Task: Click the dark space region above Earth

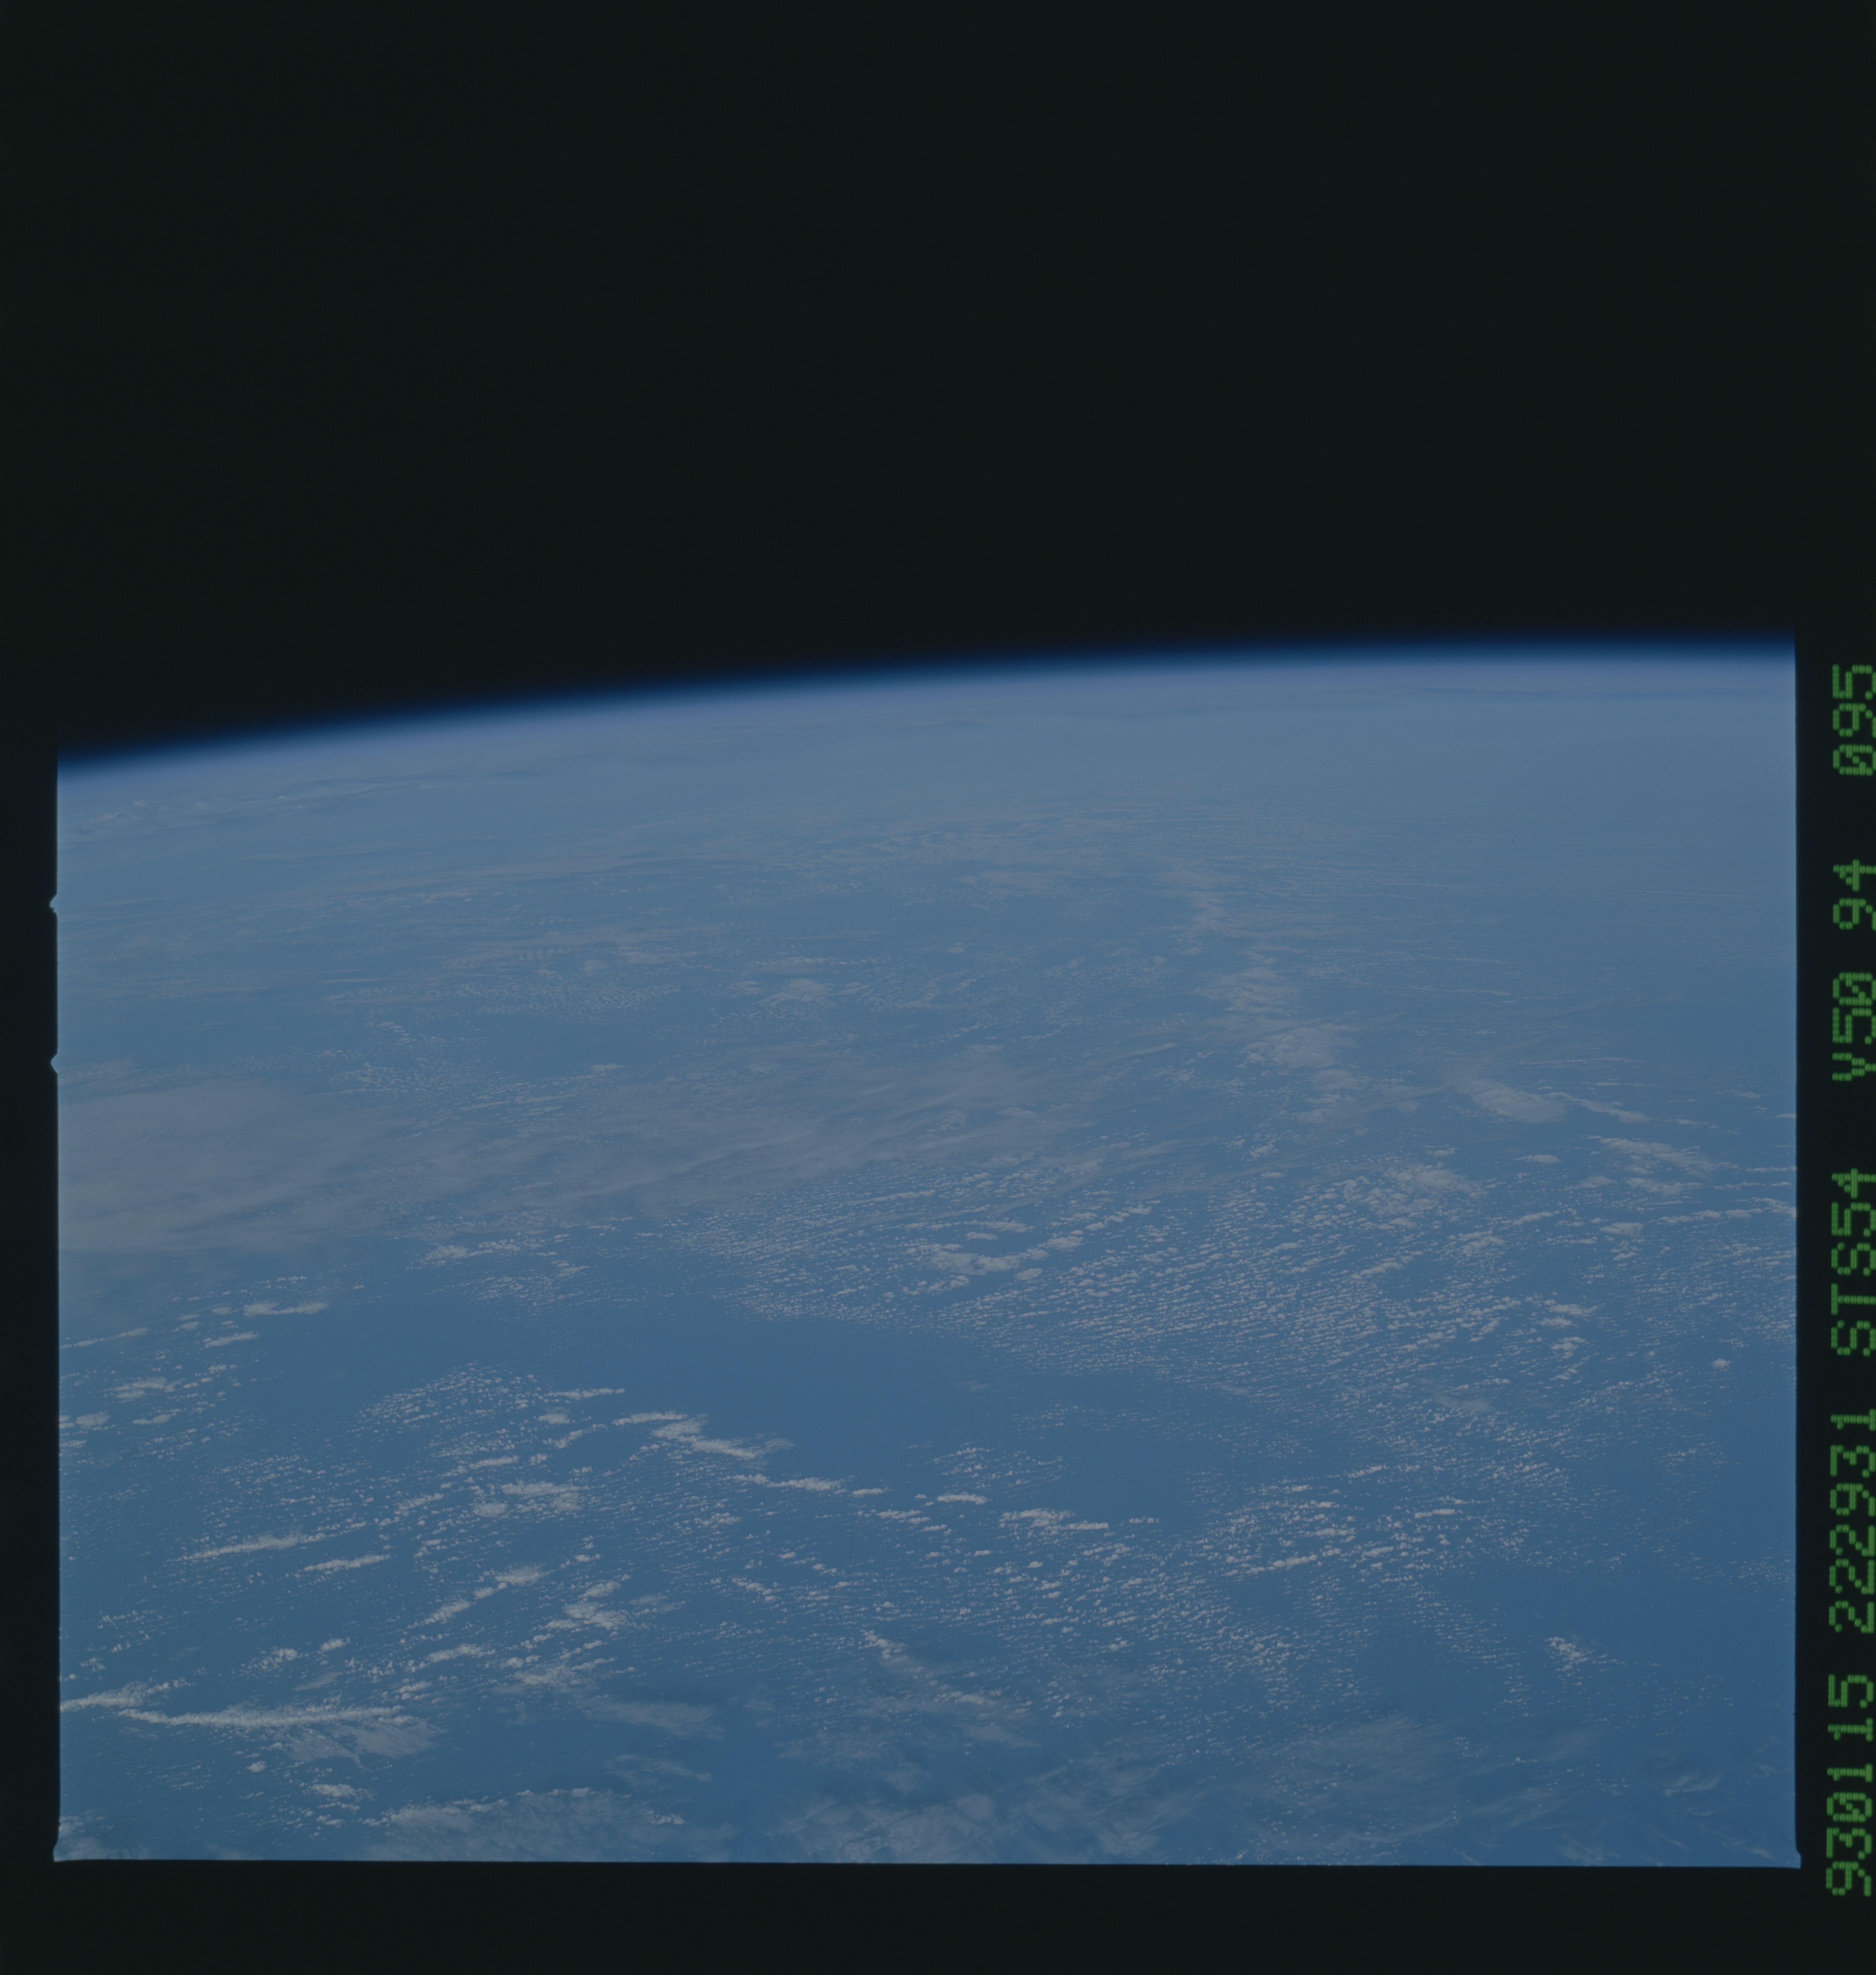Action: tap(900, 300)
